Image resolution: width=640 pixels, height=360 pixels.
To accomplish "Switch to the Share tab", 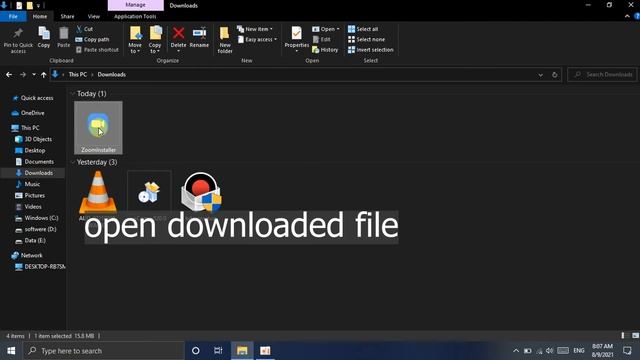I will click(x=67, y=16).
